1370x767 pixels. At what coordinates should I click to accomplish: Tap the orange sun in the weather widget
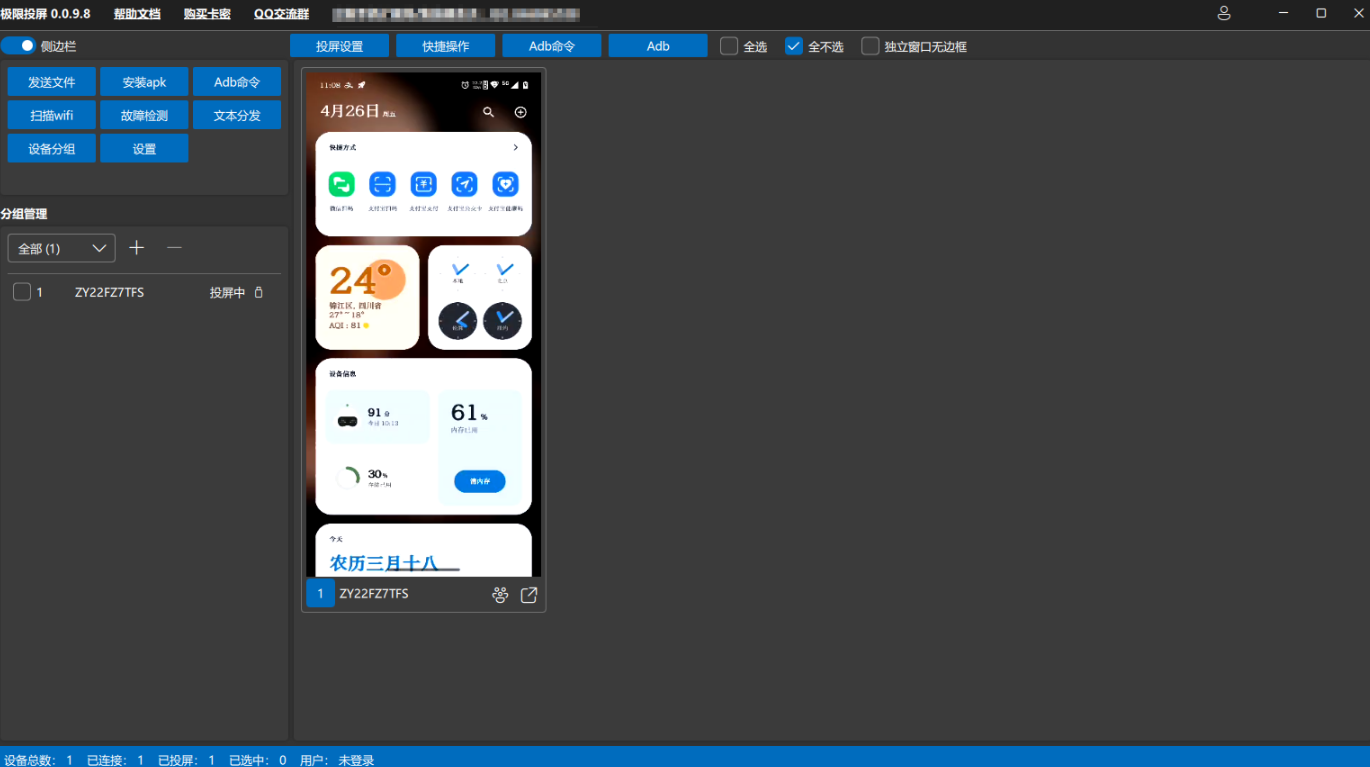[x=383, y=281]
